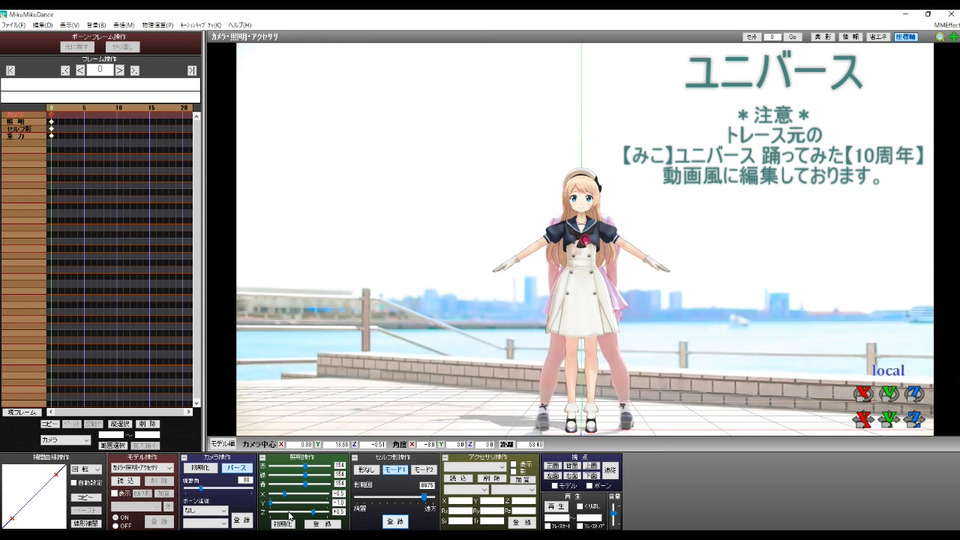
Task: Toggle パース perspective button
Action: click(x=236, y=468)
